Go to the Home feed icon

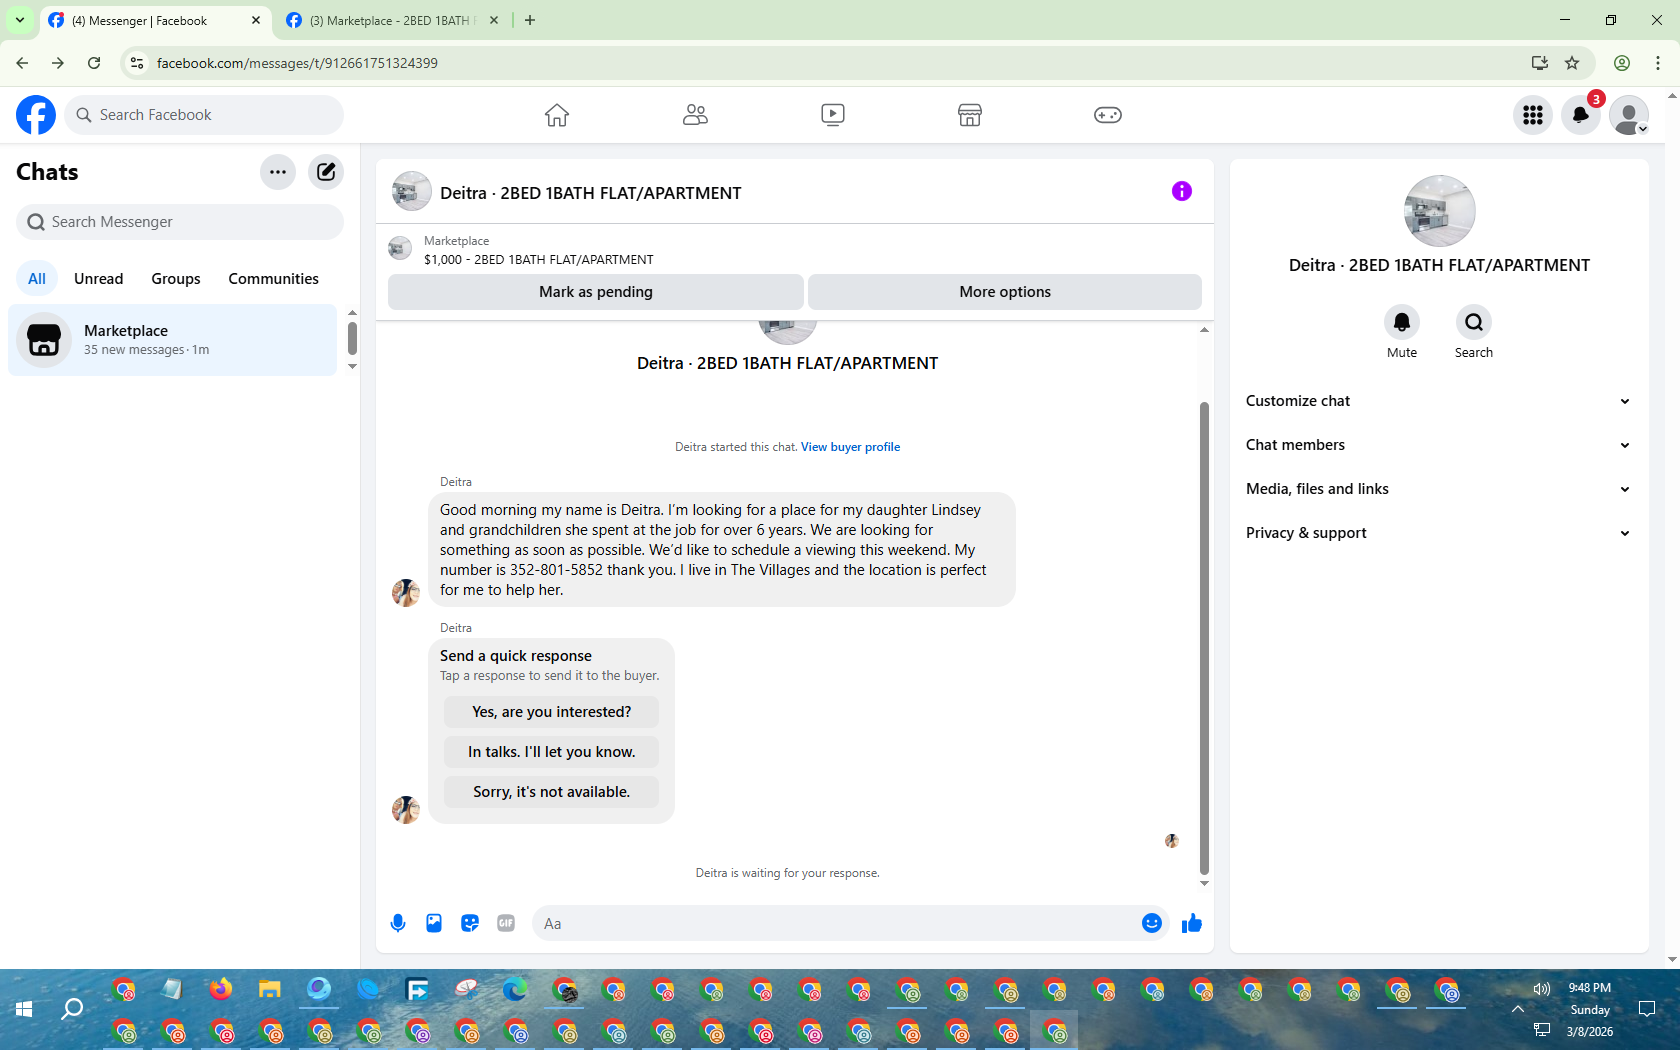pos(557,115)
